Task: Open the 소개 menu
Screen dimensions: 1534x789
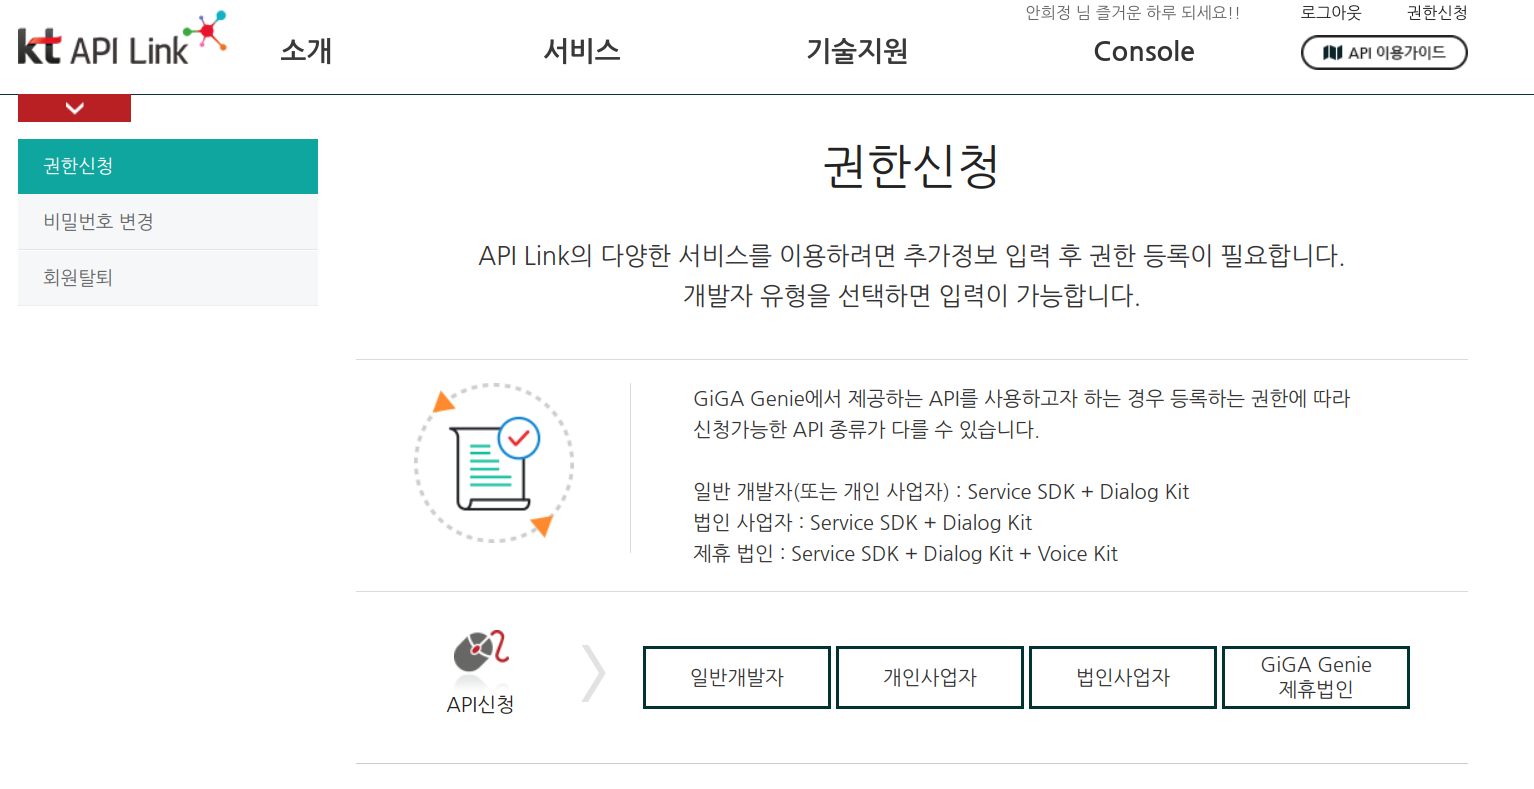Action: tap(306, 51)
